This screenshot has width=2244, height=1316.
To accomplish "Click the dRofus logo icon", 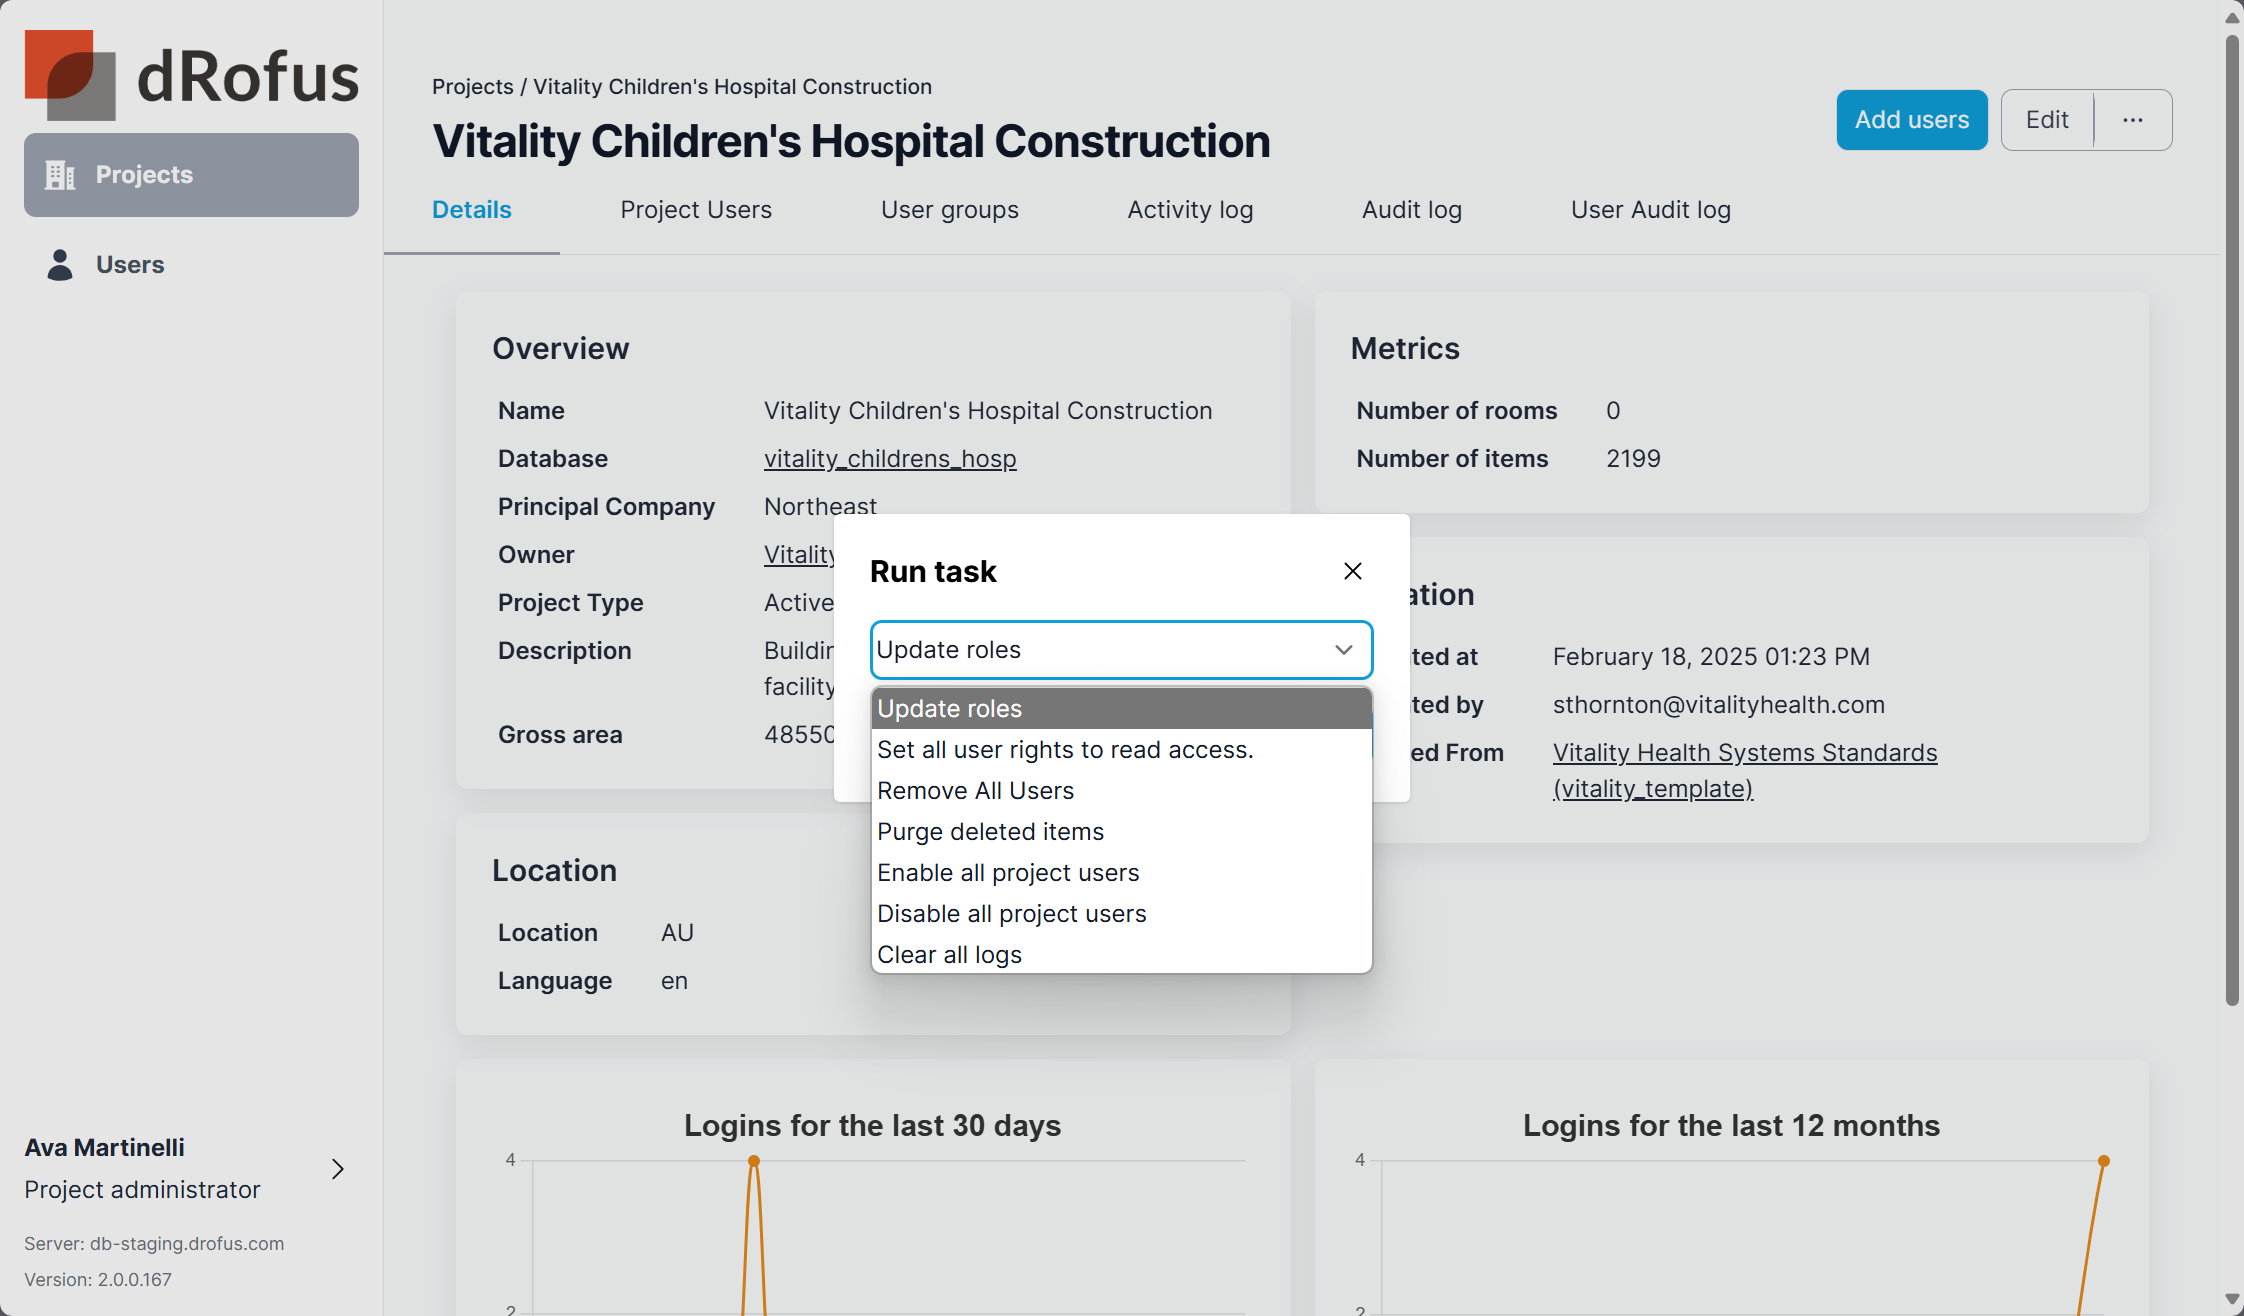I will 70,75.
